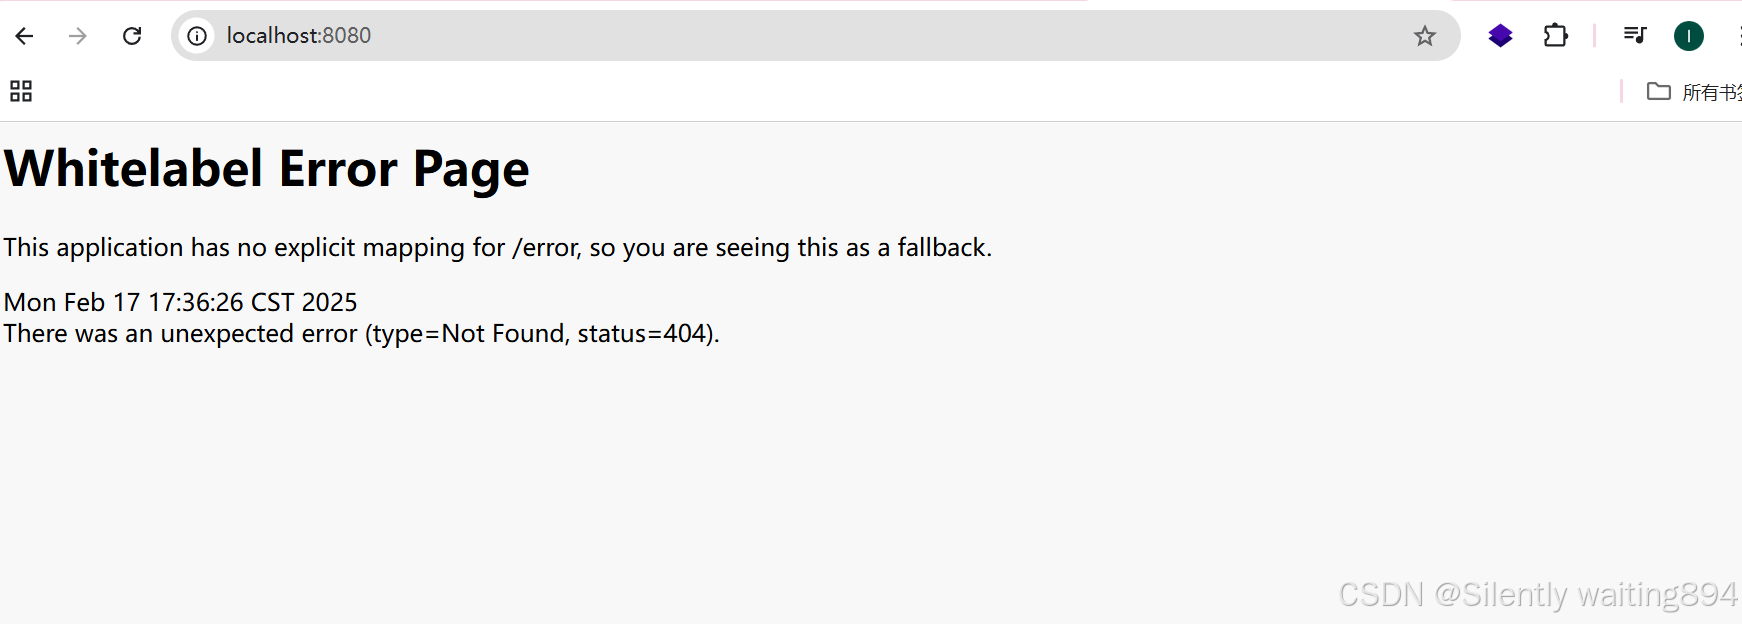Click the Whitelabel Error Page heading
Image resolution: width=1742 pixels, height=624 pixels.
(266, 169)
